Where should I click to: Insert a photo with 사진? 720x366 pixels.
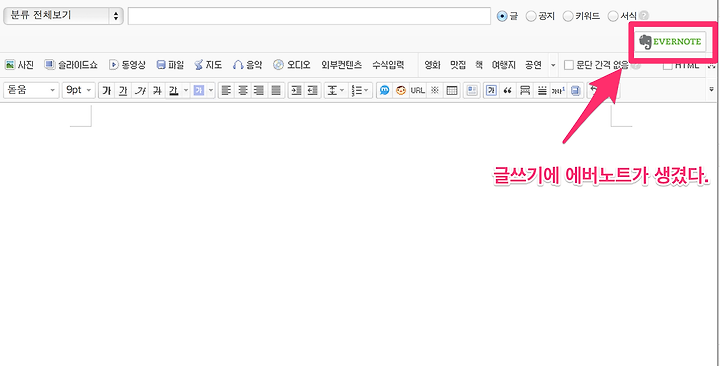point(19,65)
